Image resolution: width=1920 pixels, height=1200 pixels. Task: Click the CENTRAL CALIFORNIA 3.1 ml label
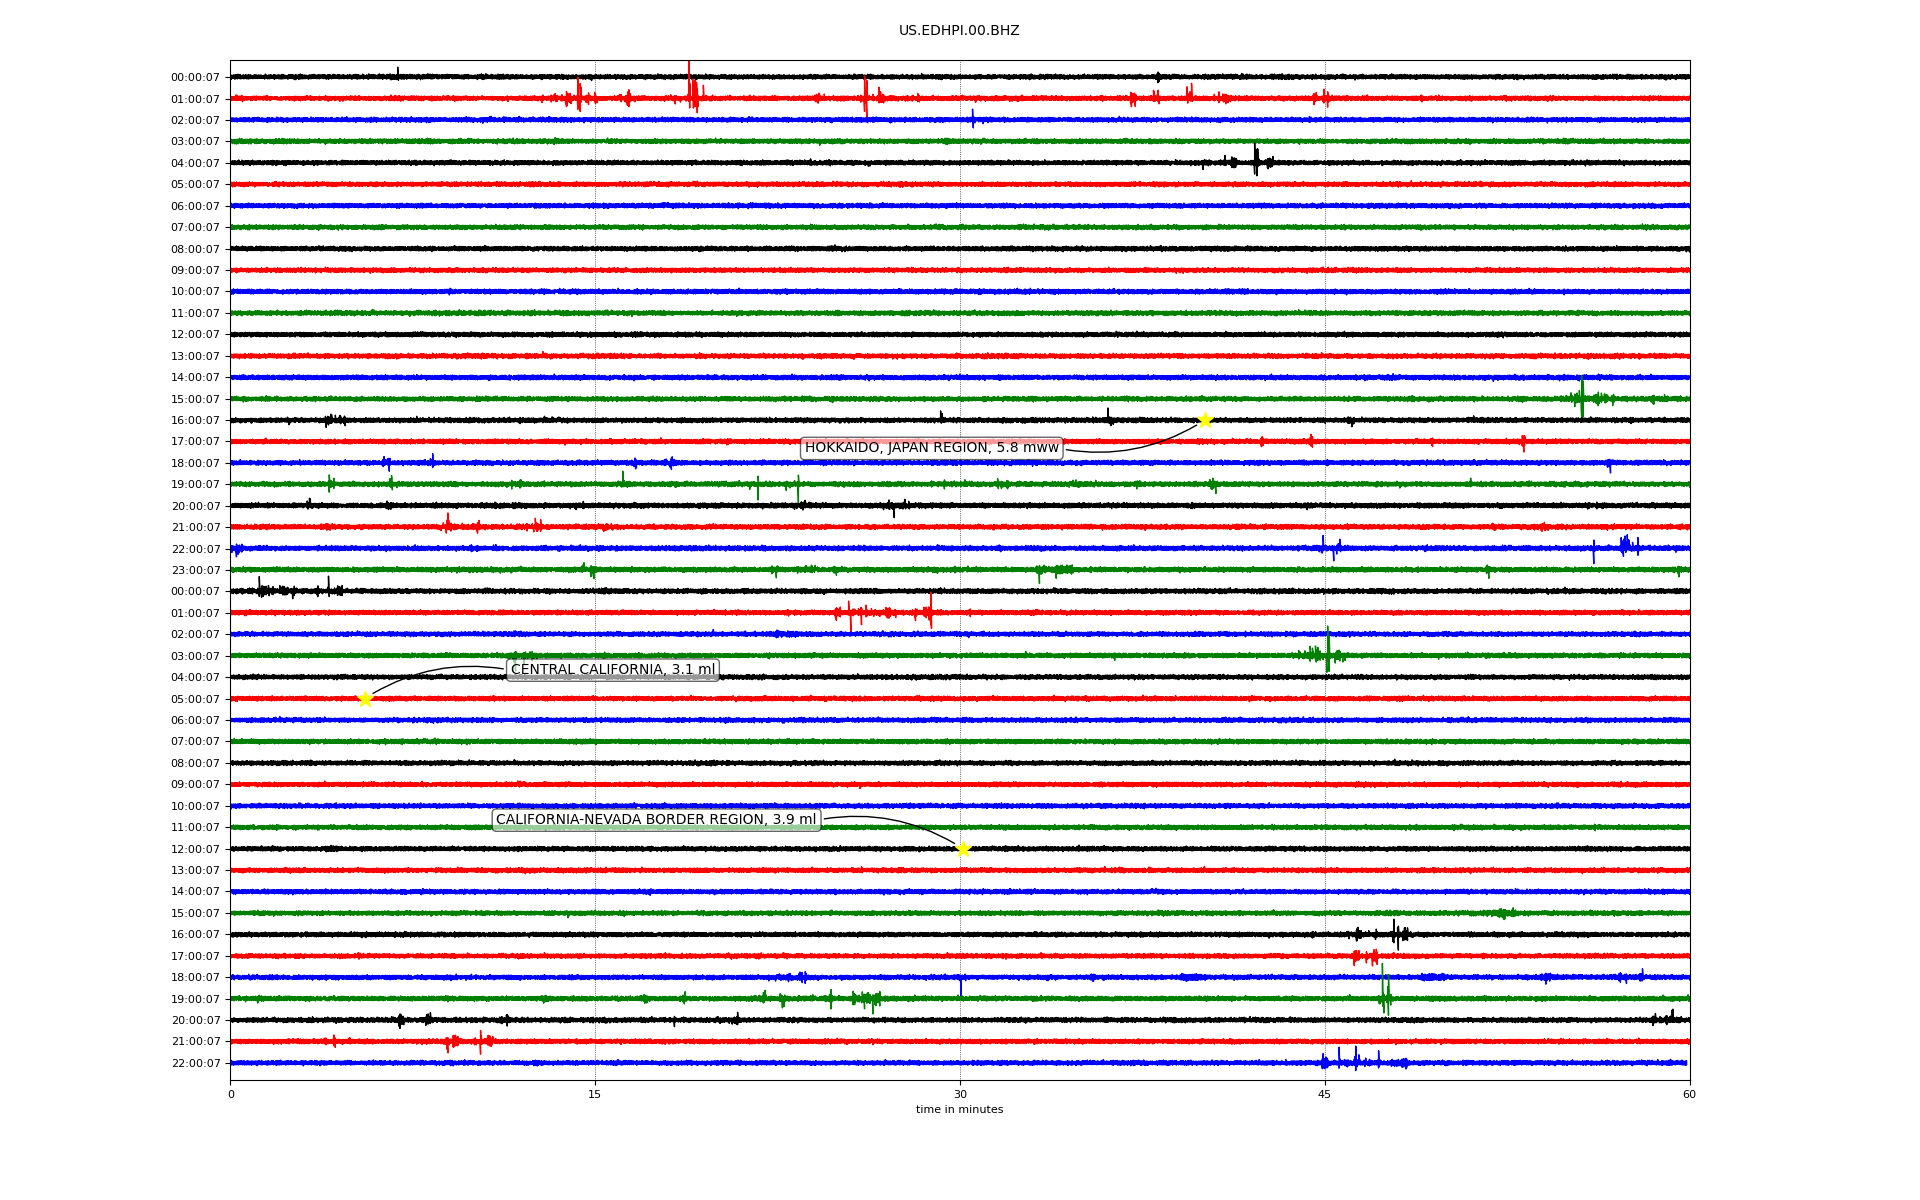click(612, 670)
